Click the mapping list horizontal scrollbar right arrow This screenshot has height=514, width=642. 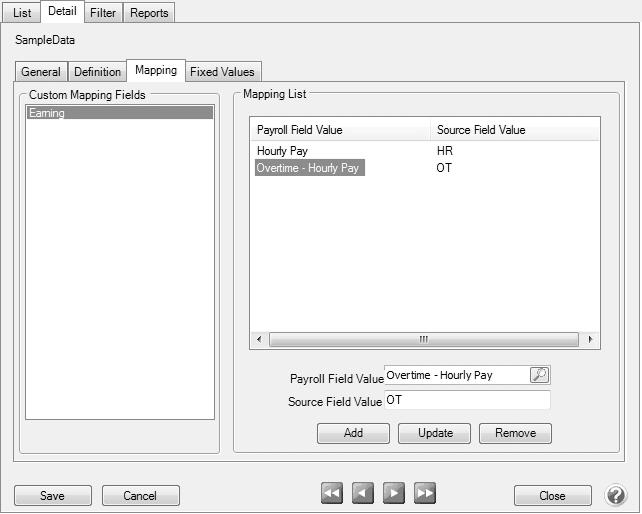[x=591, y=339]
